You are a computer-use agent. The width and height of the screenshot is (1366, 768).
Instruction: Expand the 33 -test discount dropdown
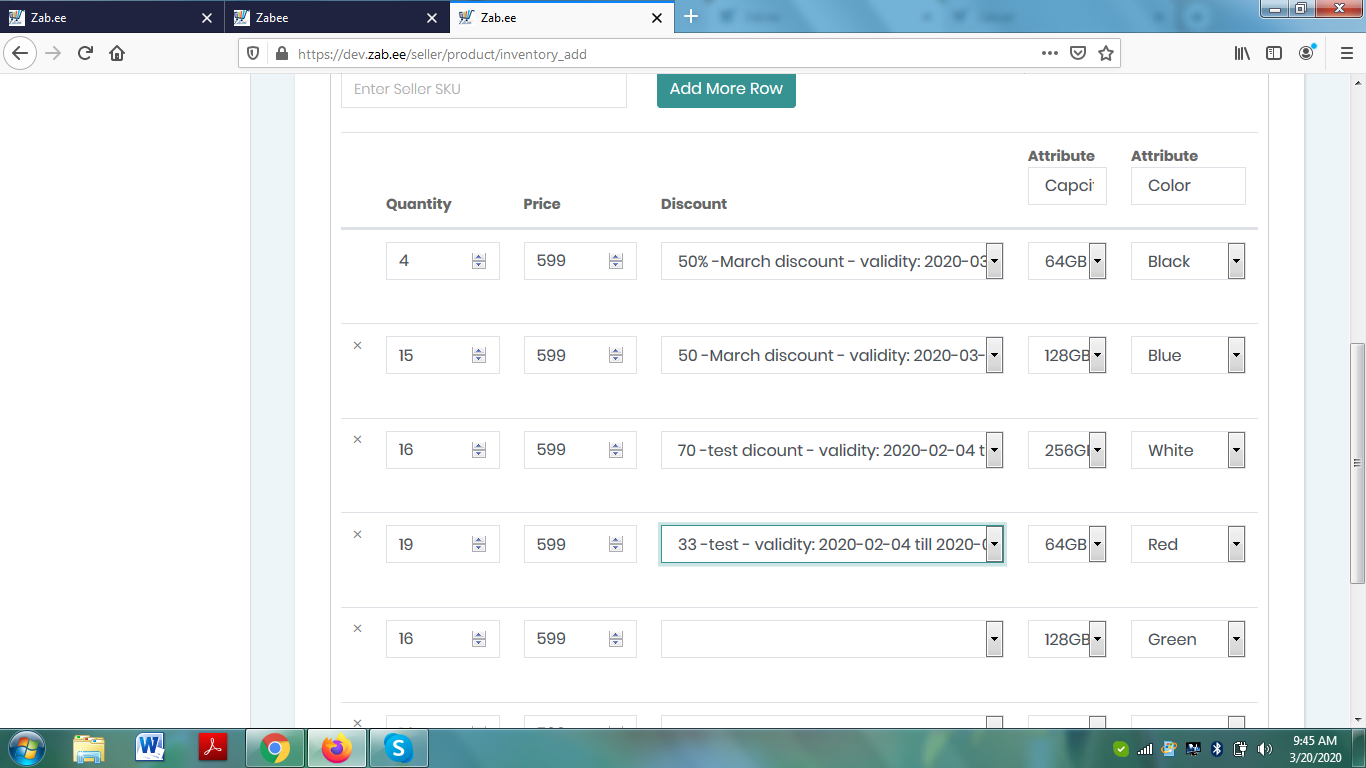click(832, 545)
